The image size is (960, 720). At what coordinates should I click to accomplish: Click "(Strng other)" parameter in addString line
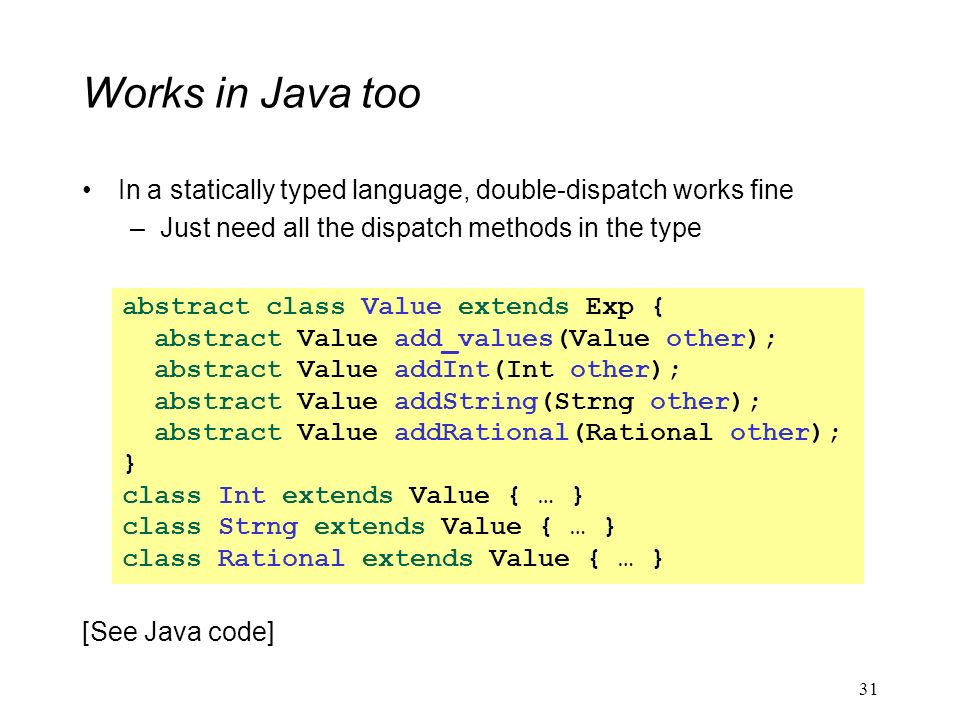pos(642,402)
